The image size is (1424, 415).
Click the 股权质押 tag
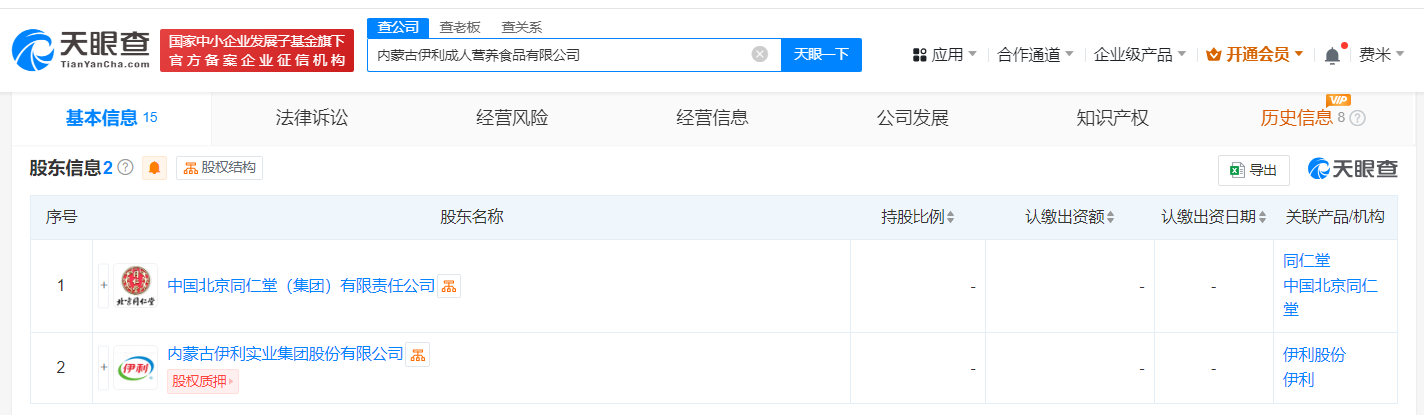tap(203, 381)
